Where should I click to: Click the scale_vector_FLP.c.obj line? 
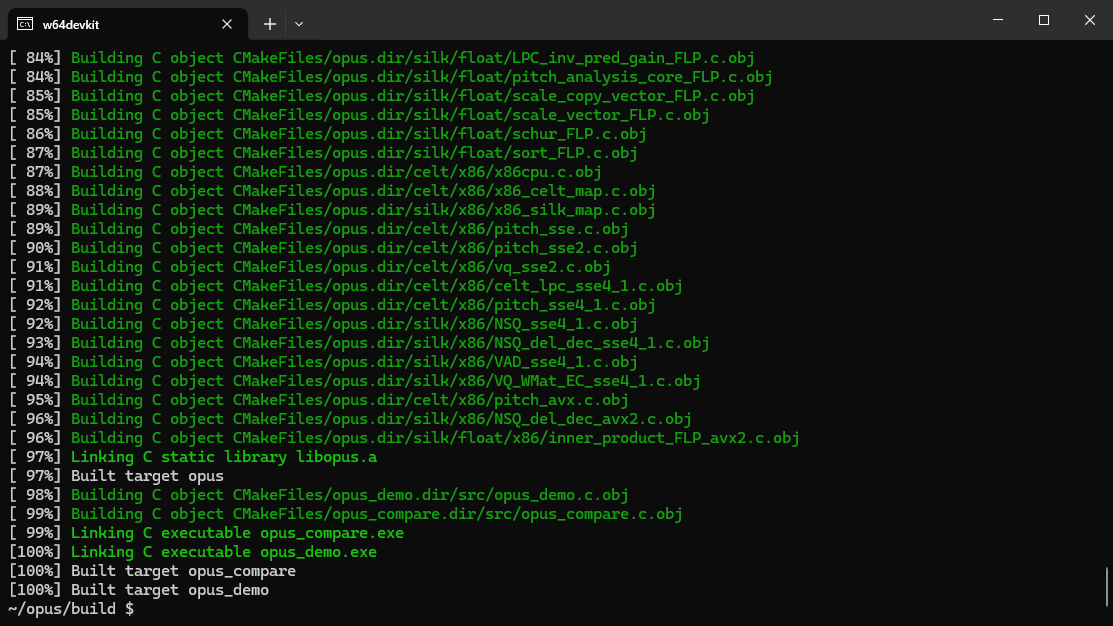coord(359,115)
